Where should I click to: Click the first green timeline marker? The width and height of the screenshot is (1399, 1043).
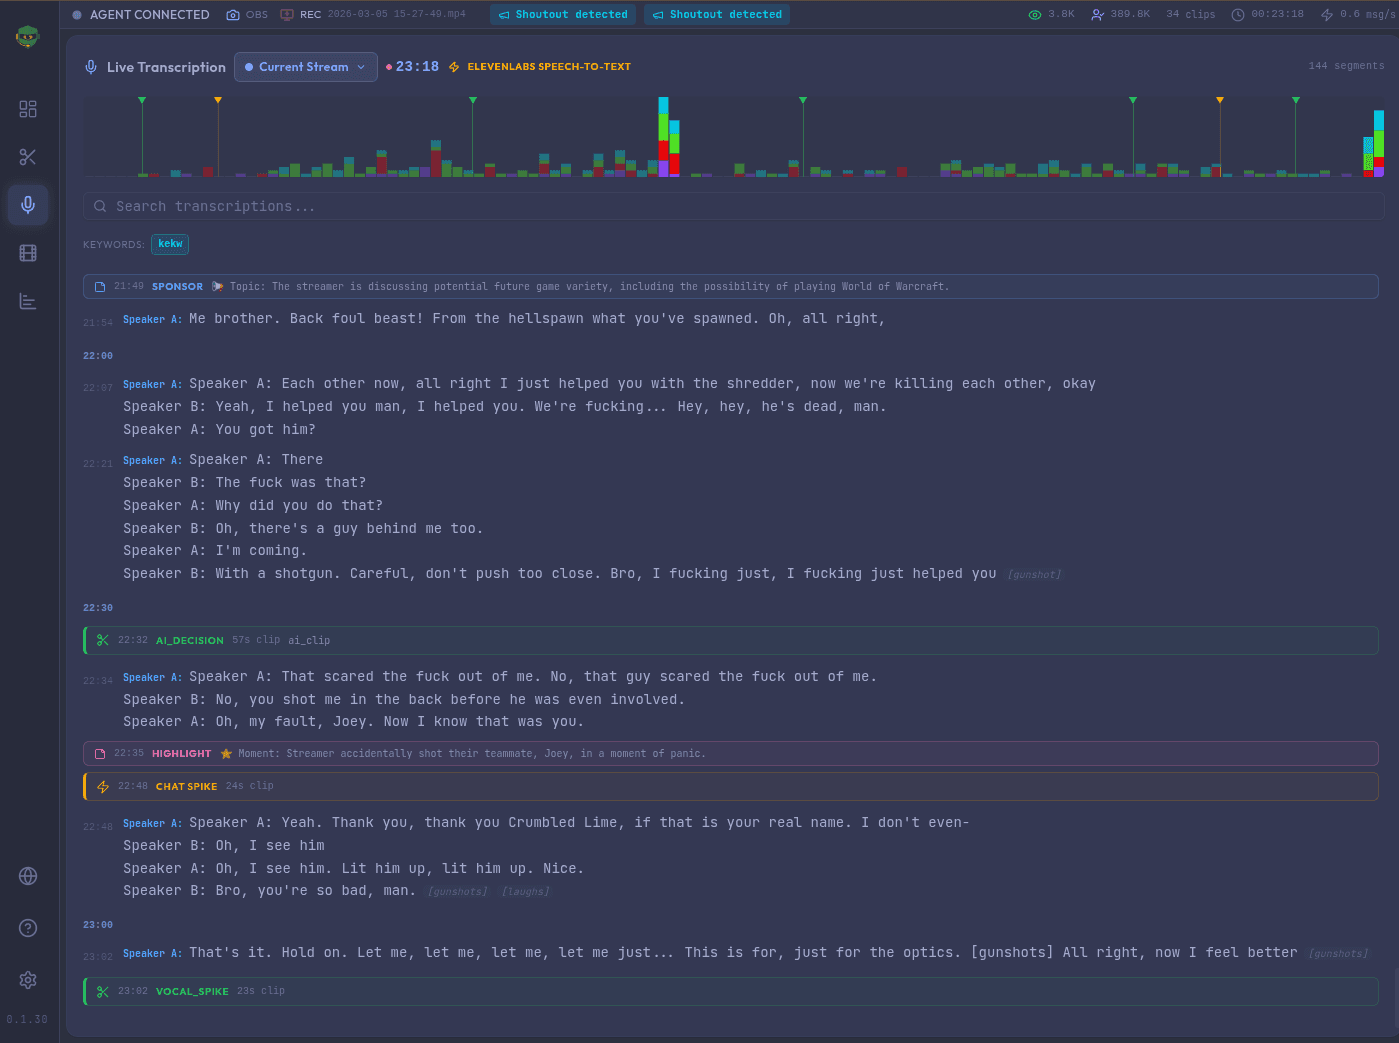click(x=142, y=101)
